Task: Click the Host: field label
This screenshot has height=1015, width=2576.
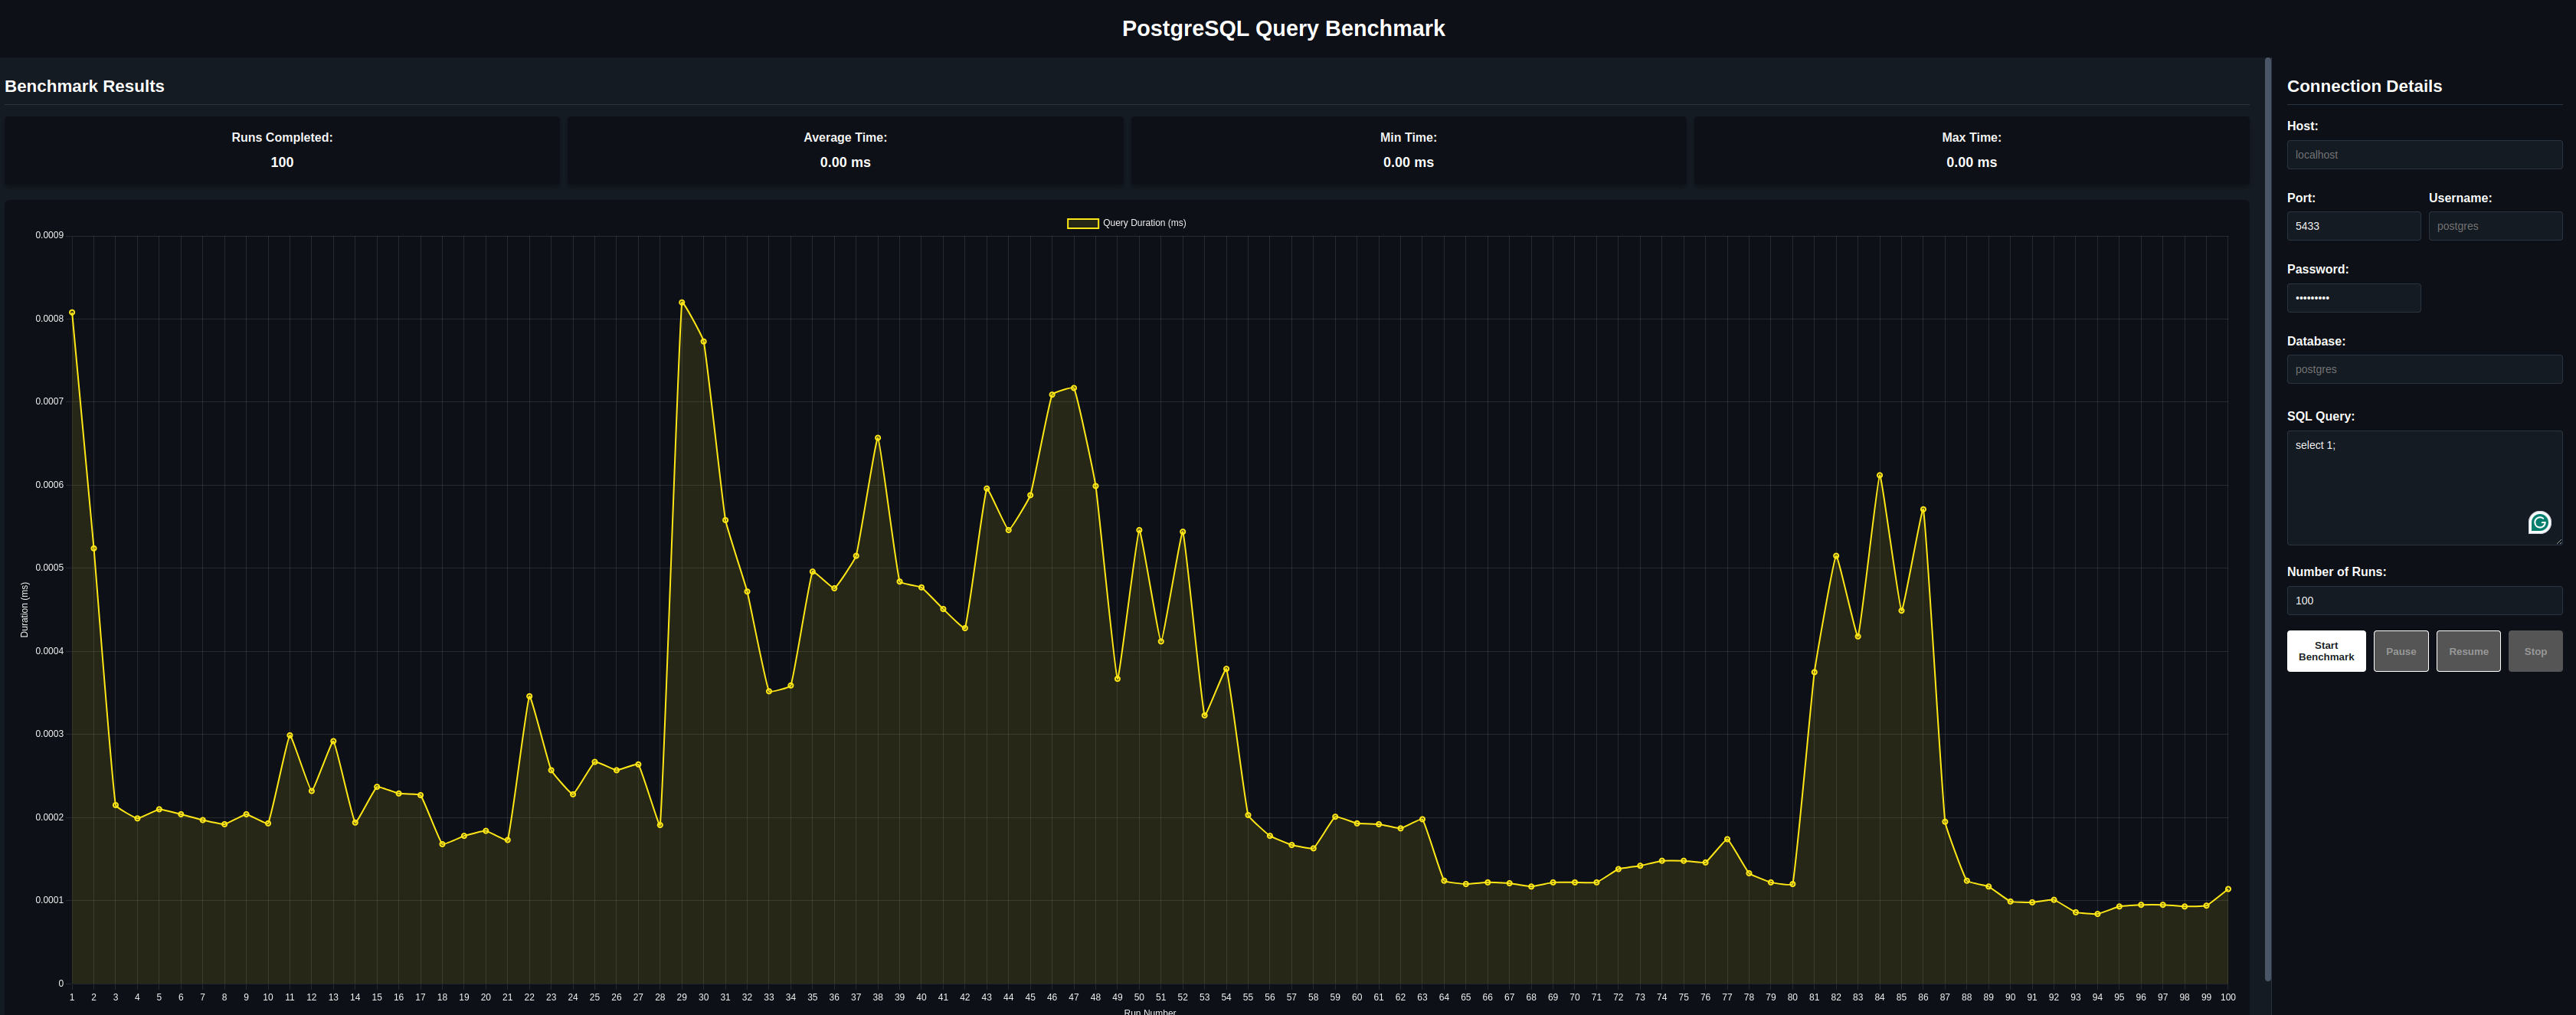Action: 2302,126
